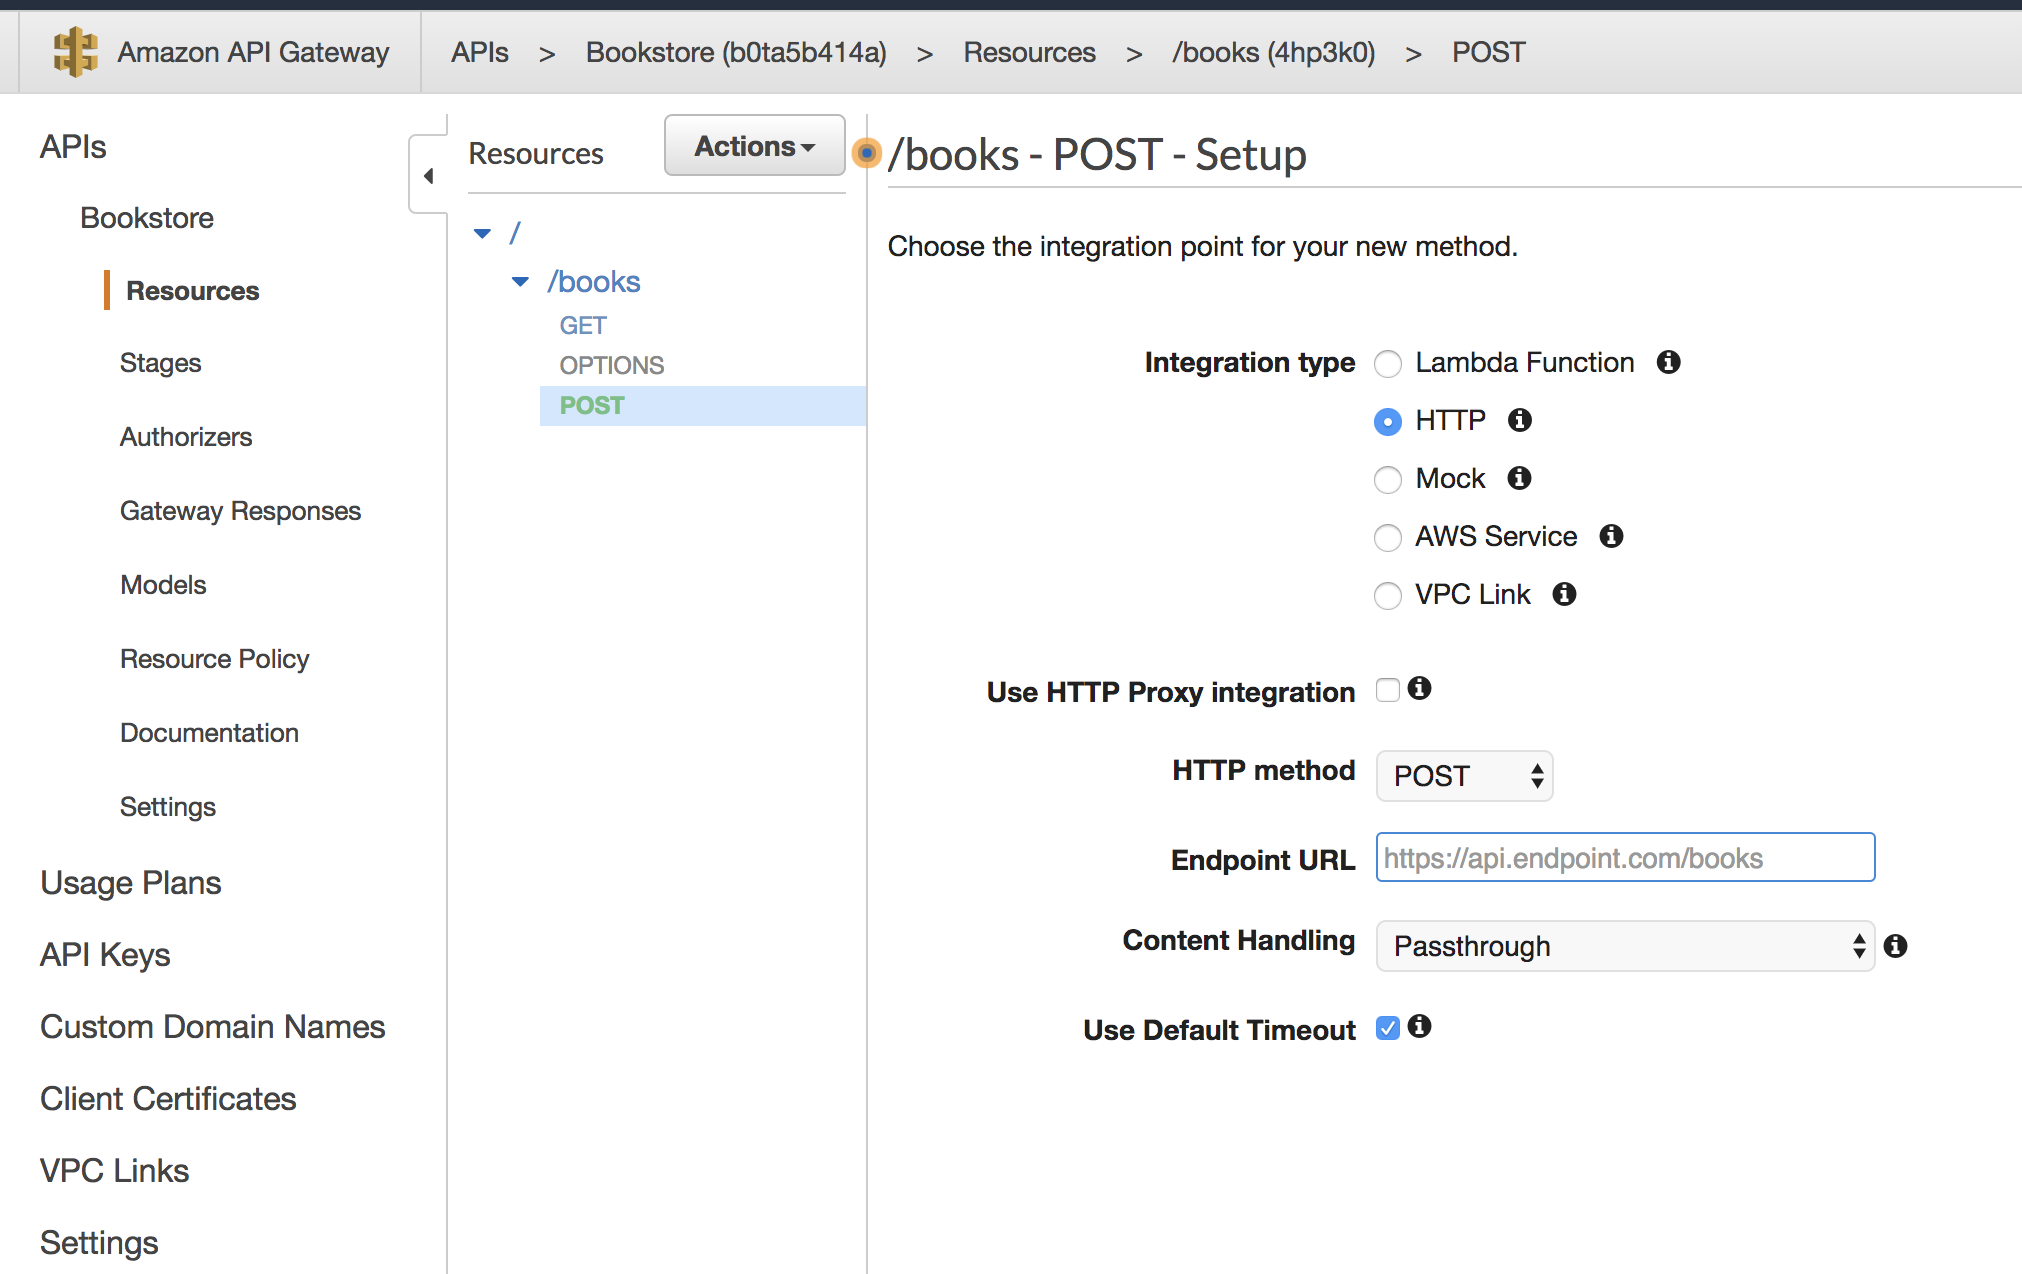Select the Lambda Function integration type
This screenshot has width=2022, height=1274.
1387,364
